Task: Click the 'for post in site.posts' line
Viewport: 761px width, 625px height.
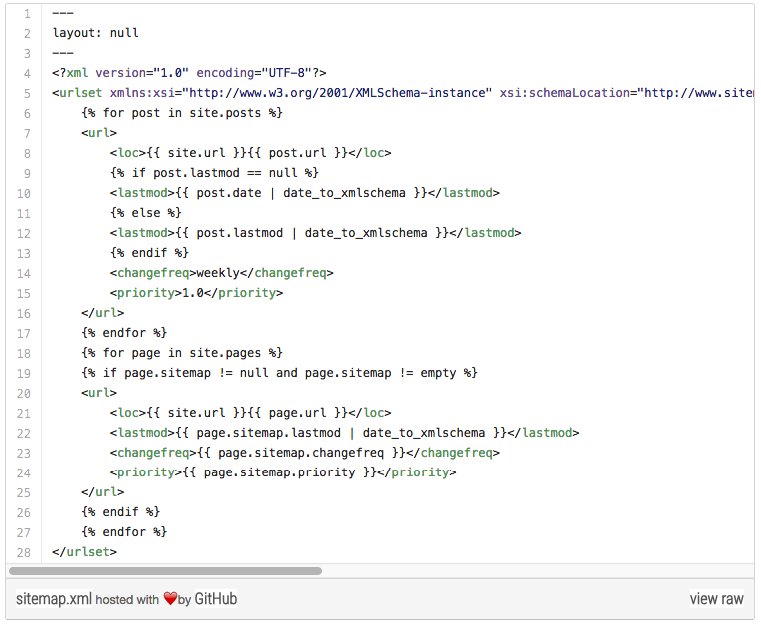Action: click(182, 112)
